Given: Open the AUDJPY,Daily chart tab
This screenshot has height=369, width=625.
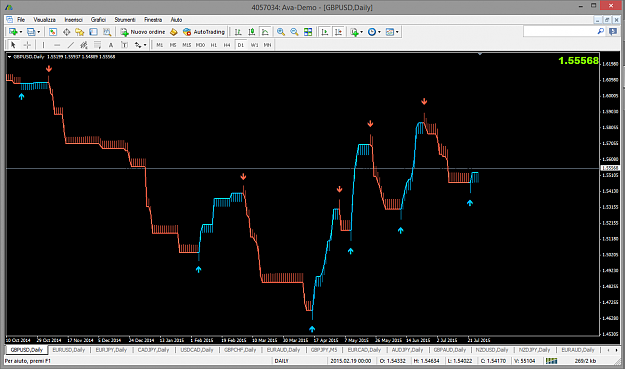Looking at the screenshot, I should (407, 350).
